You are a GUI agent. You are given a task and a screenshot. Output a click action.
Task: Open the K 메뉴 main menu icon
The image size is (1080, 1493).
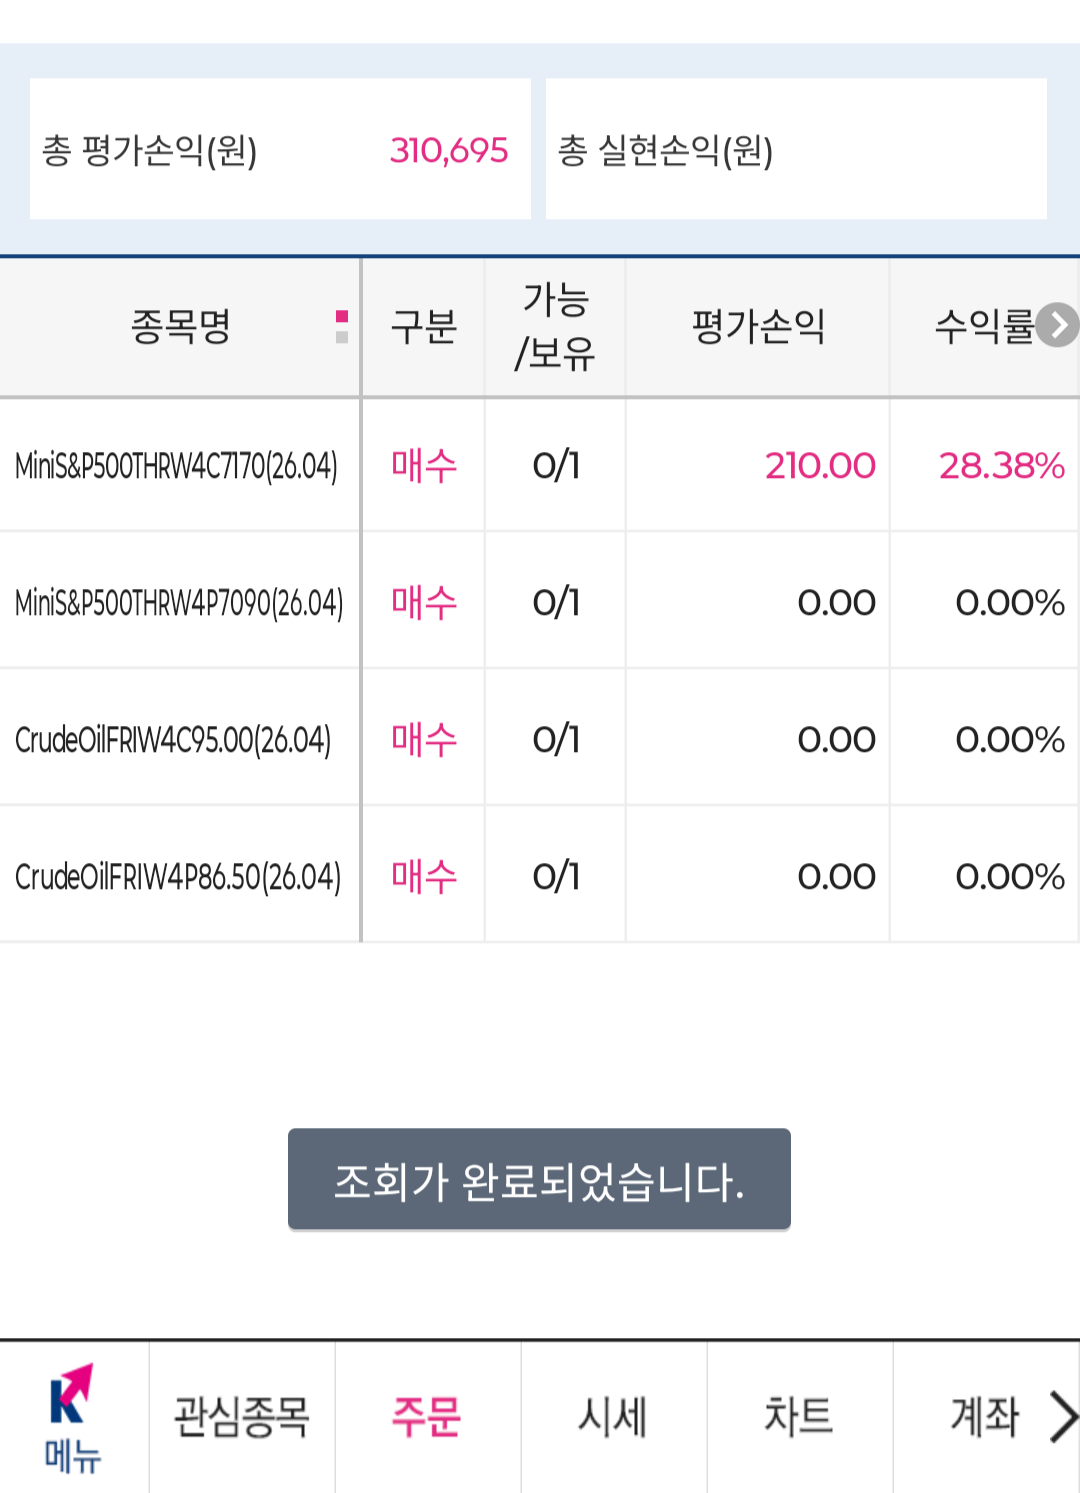coord(72,1414)
